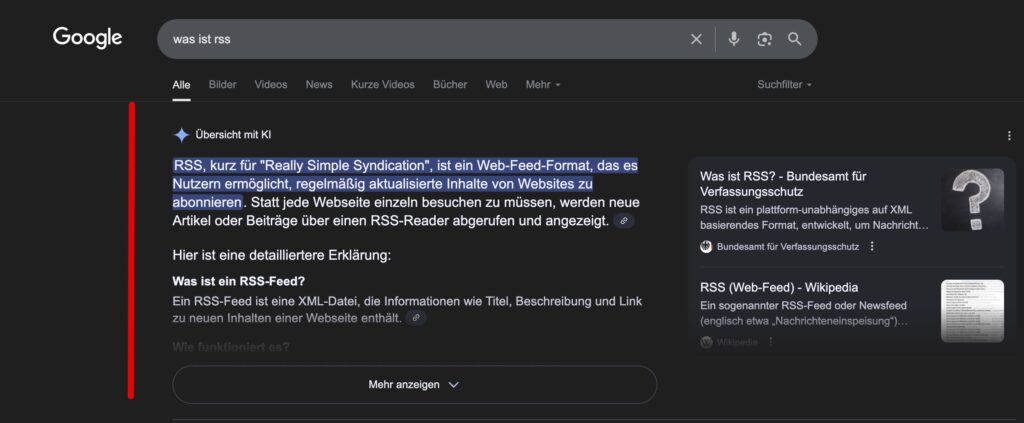Click the Bundesamt für Verfassungsschutz favicon
This screenshot has width=1024, height=423.
click(x=706, y=247)
